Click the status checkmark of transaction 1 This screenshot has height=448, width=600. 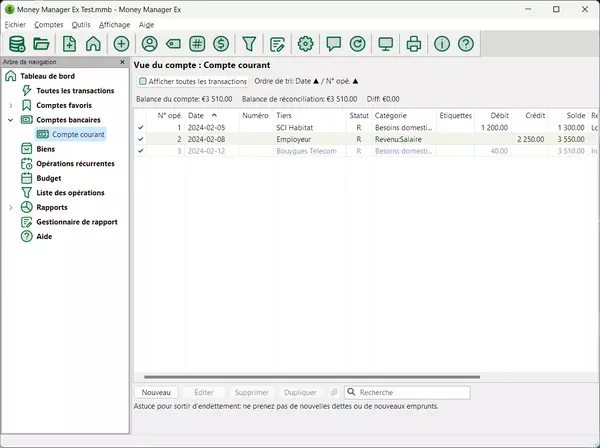(141, 128)
